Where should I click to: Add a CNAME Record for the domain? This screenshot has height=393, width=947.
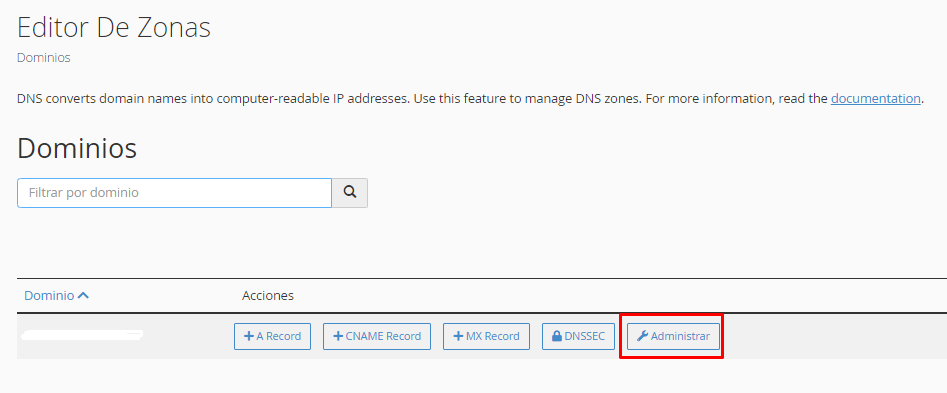(377, 336)
